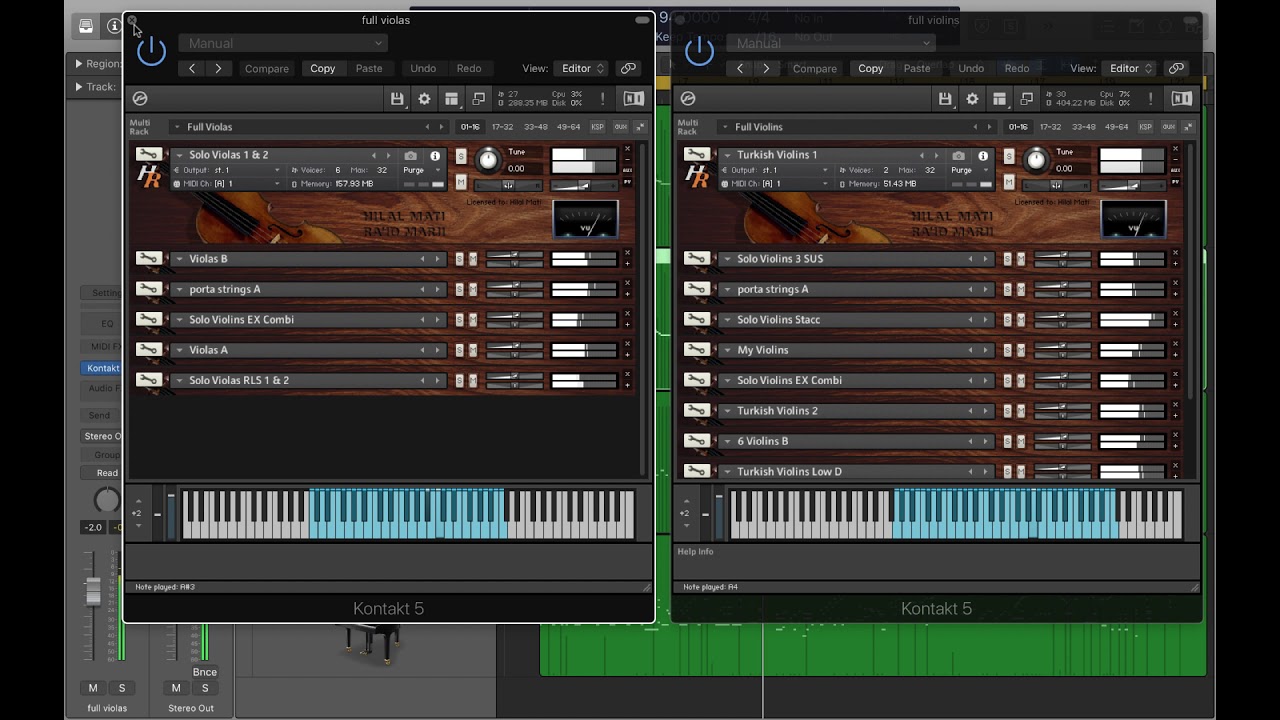
Task: Open options gear in full violas Kontakt
Action: point(424,99)
